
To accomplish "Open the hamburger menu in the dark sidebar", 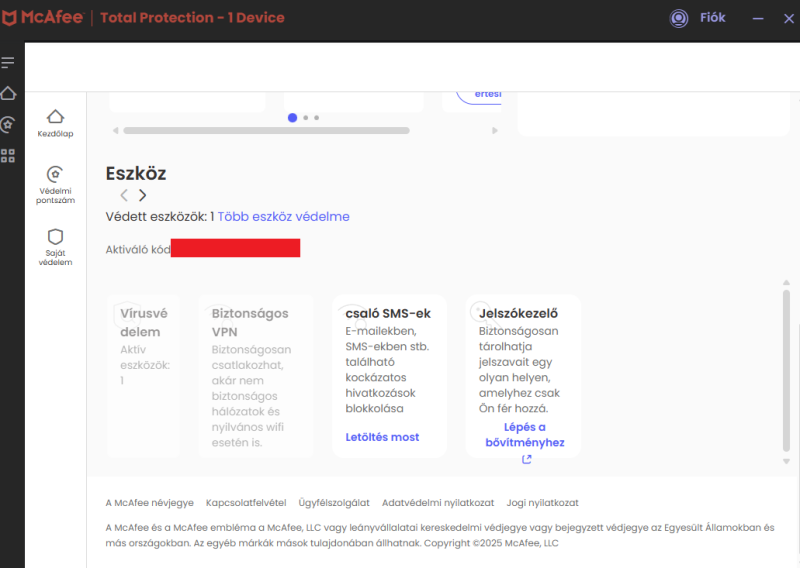I will tap(8, 63).
